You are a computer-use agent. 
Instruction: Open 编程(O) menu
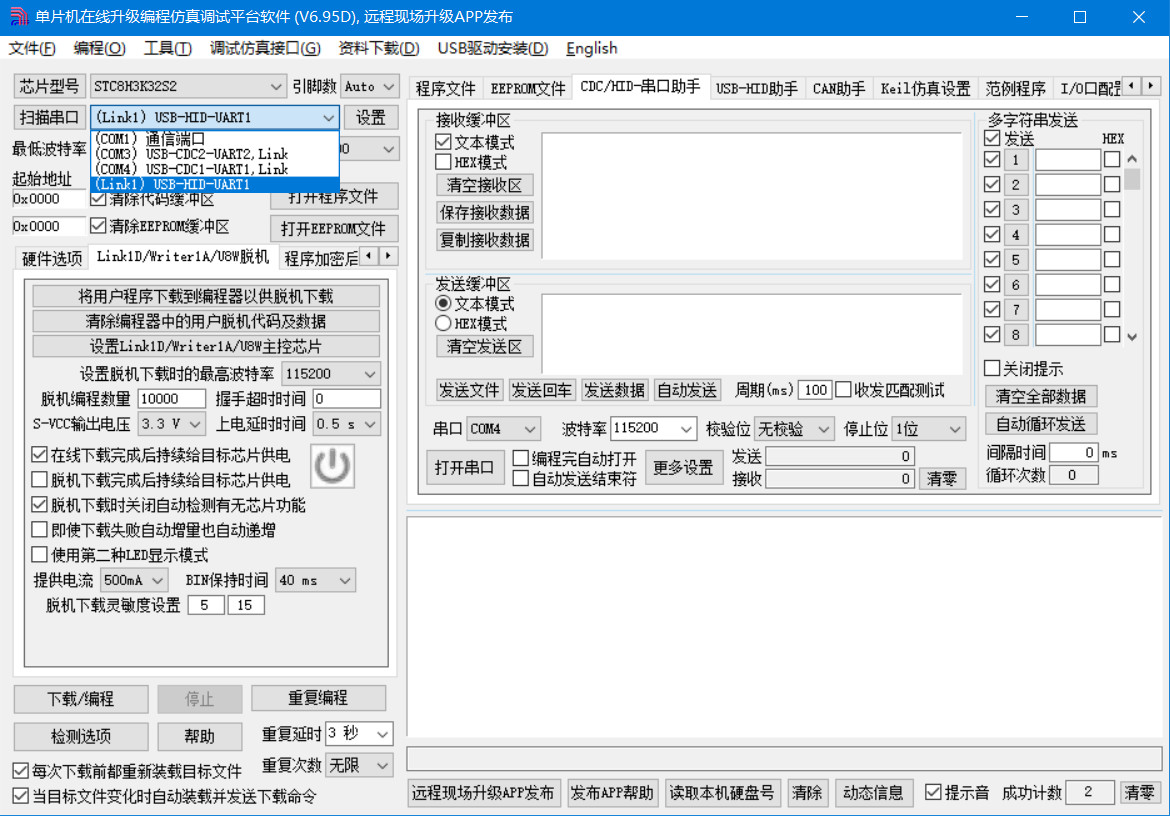click(99, 48)
